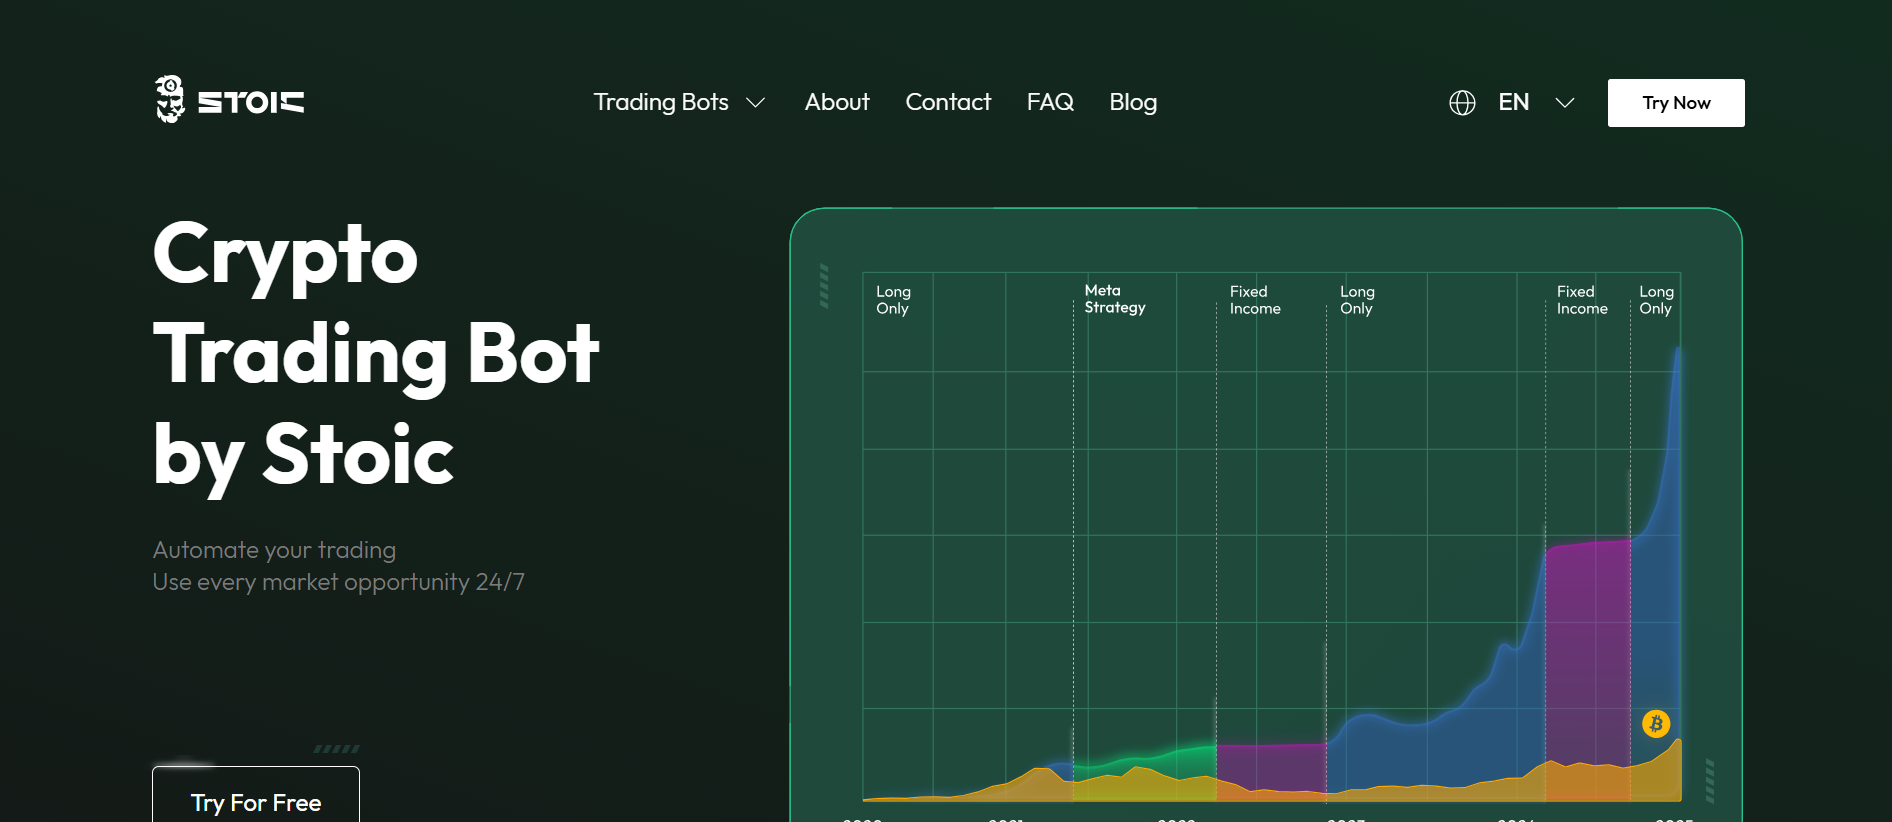The image size is (1892, 822).
Task: Open the Trading Bots menu
Action: (661, 102)
